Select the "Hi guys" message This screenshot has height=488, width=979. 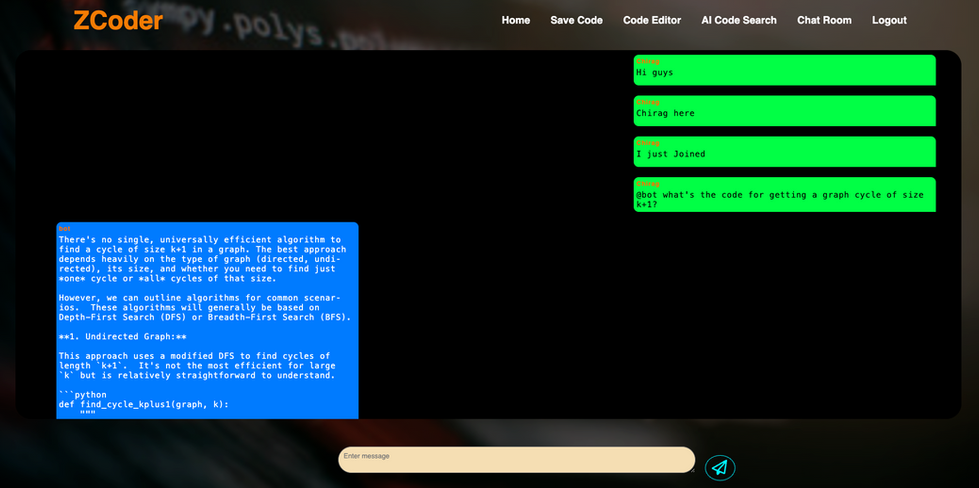pyautogui.click(x=784, y=70)
